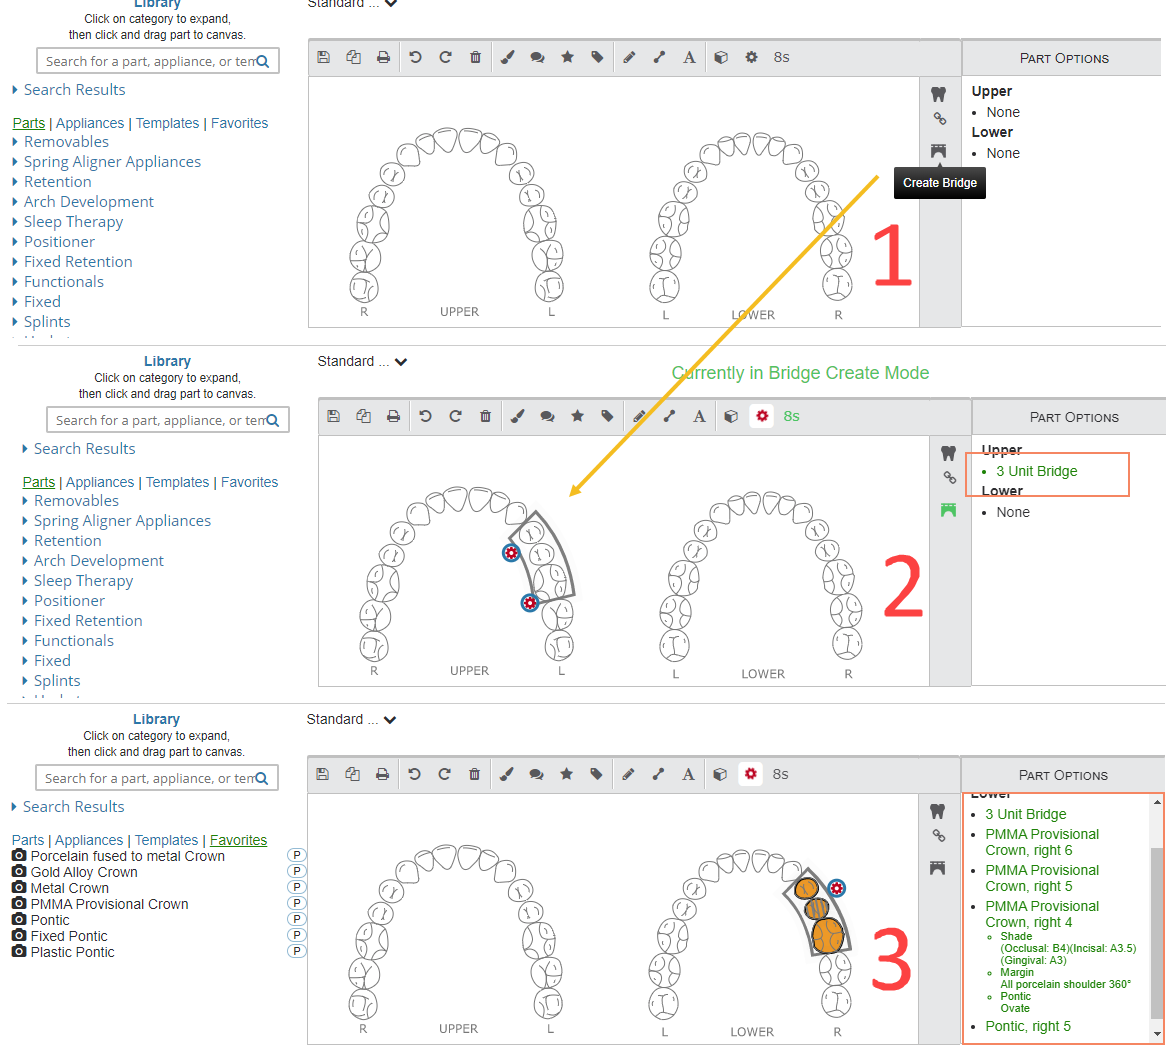Screen dimensions: 1166x1058
Task: Click gear handle beside the orange lower bridge
Action: (837, 888)
